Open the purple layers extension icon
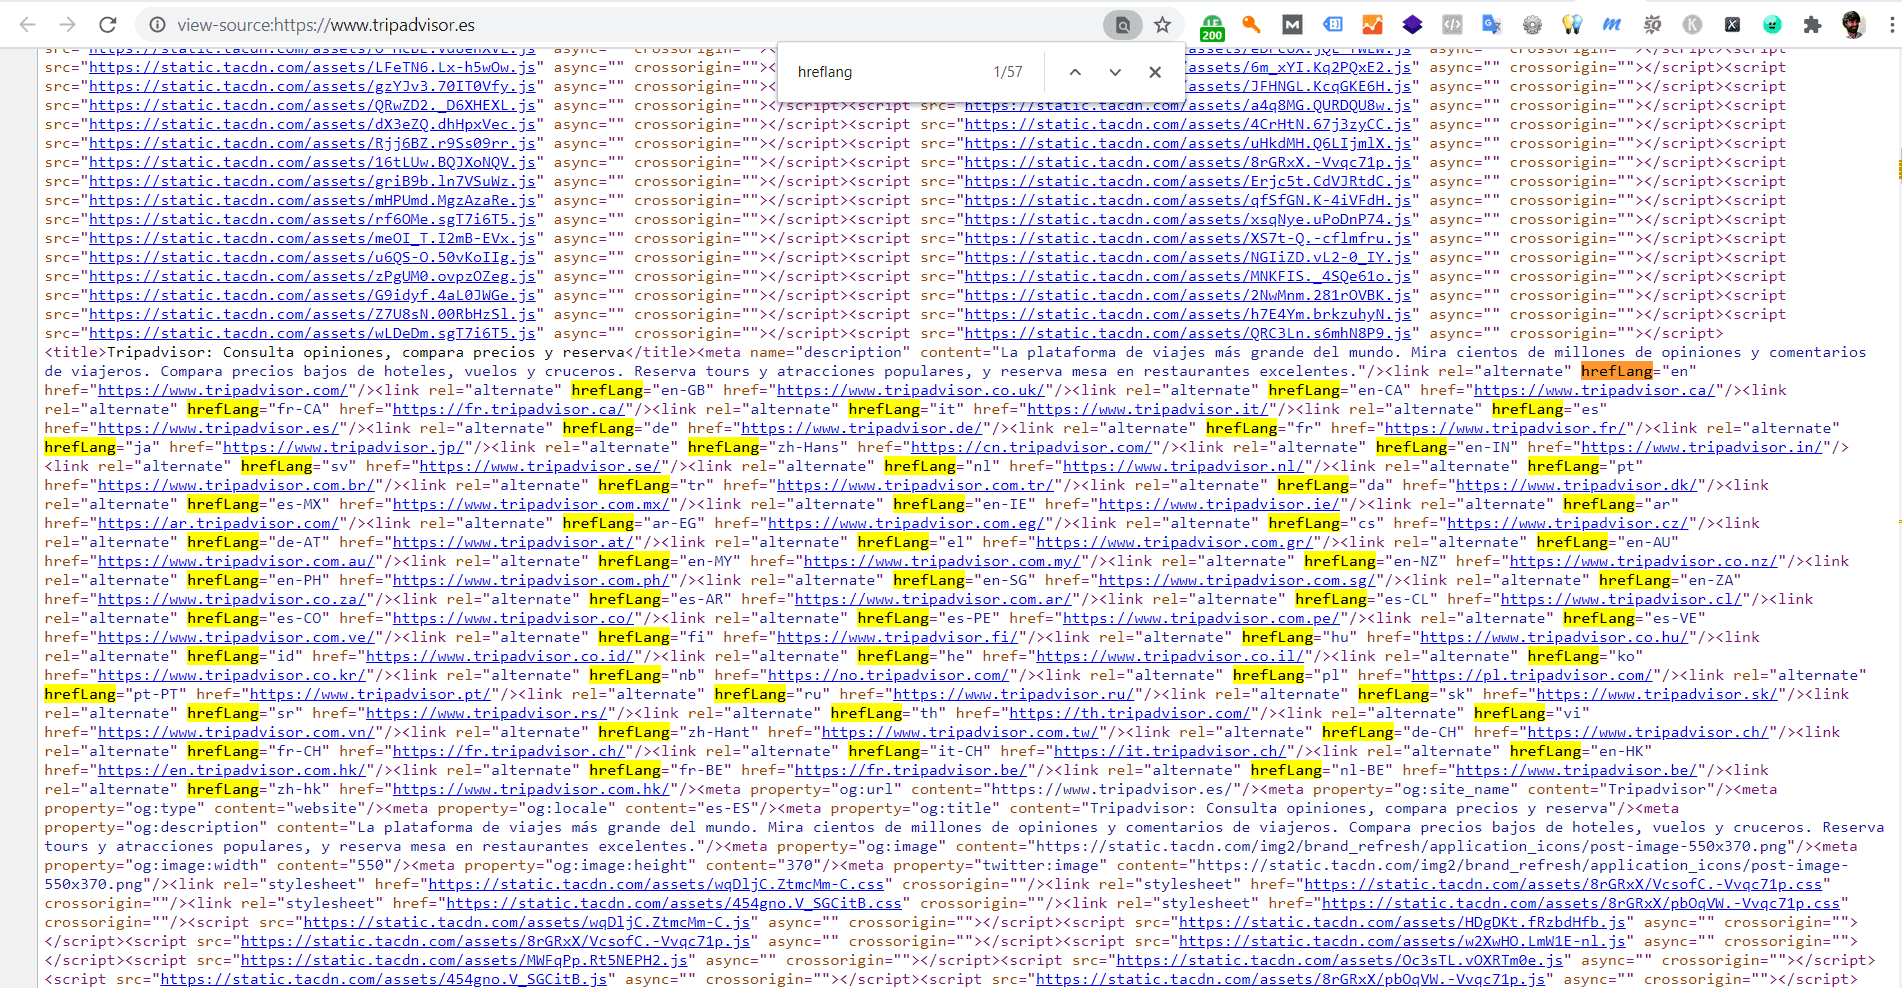This screenshot has height=988, width=1902. pyautogui.click(x=1412, y=25)
